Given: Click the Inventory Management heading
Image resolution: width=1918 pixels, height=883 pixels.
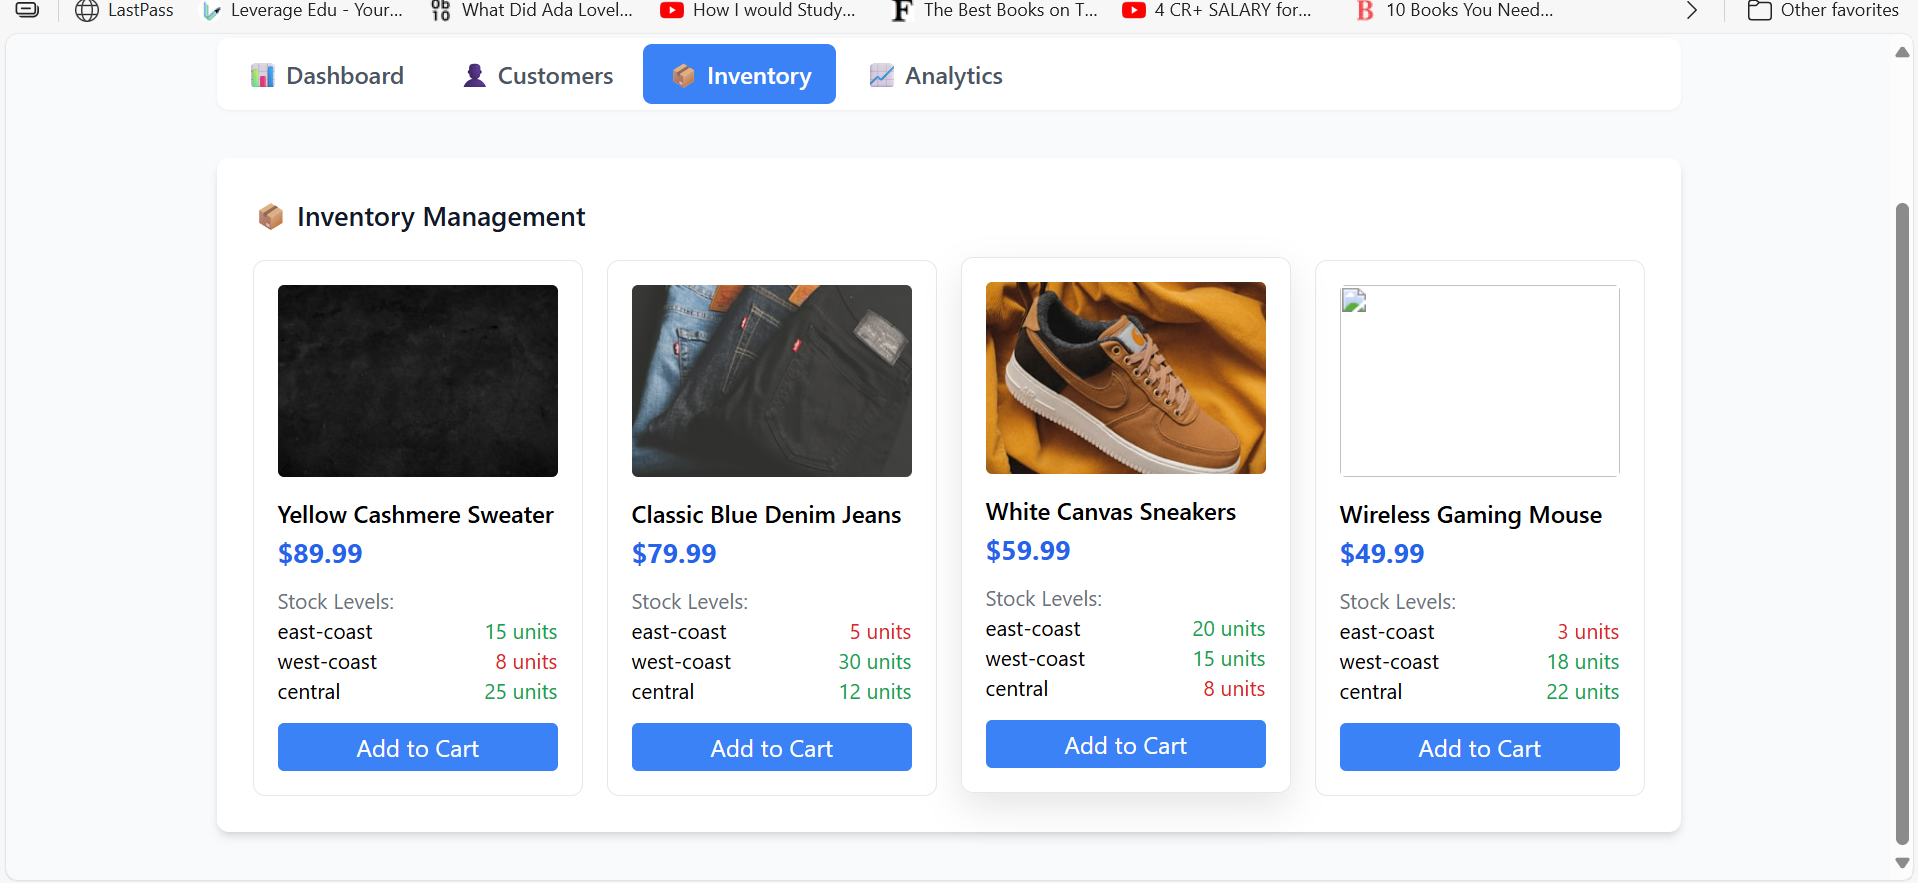Looking at the screenshot, I should [441, 217].
